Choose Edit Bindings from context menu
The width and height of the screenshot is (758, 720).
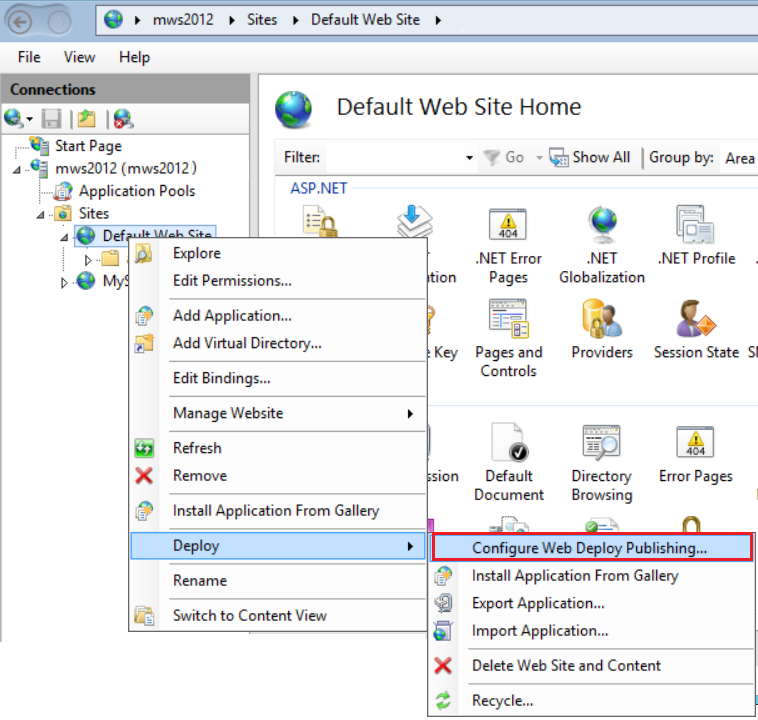(221, 378)
